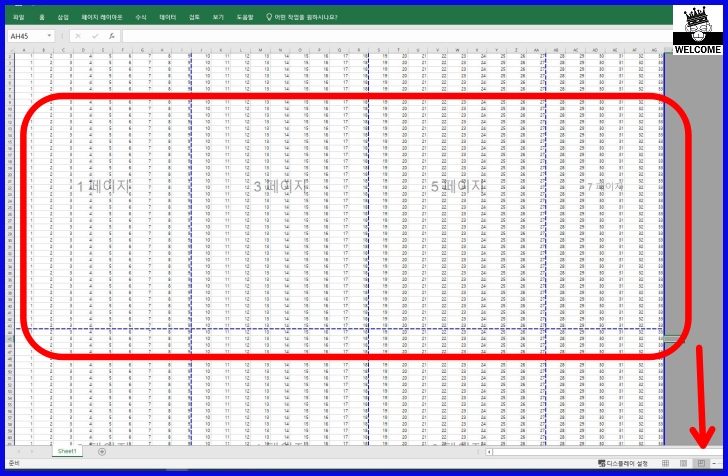
Task: Switch to the 홈 ribbon tab
Action: pyautogui.click(x=42, y=17)
